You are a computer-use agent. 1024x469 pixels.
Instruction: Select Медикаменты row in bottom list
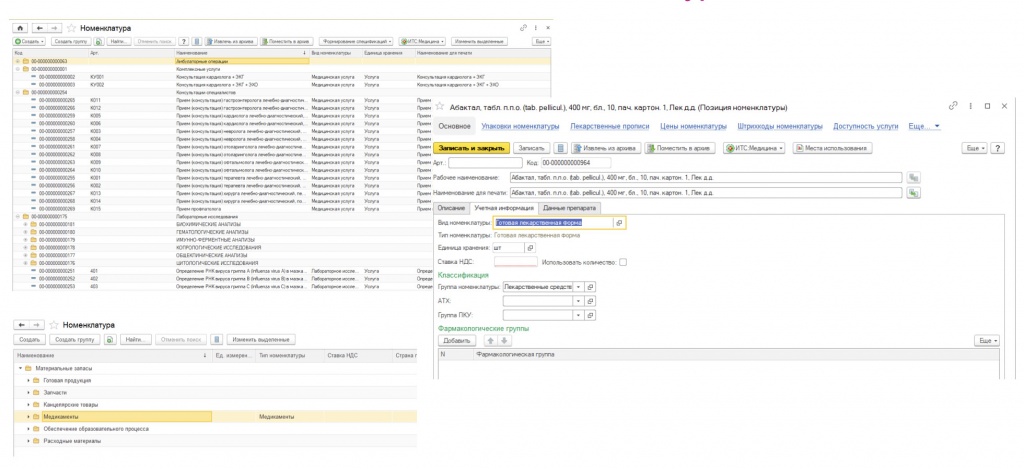point(216,417)
